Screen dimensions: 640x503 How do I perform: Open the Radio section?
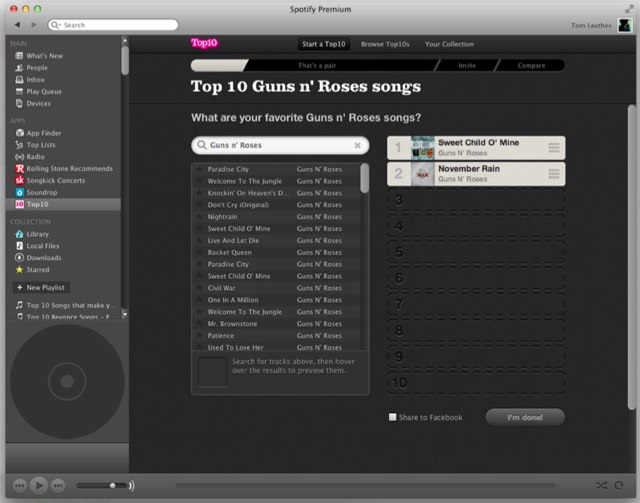click(34, 156)
